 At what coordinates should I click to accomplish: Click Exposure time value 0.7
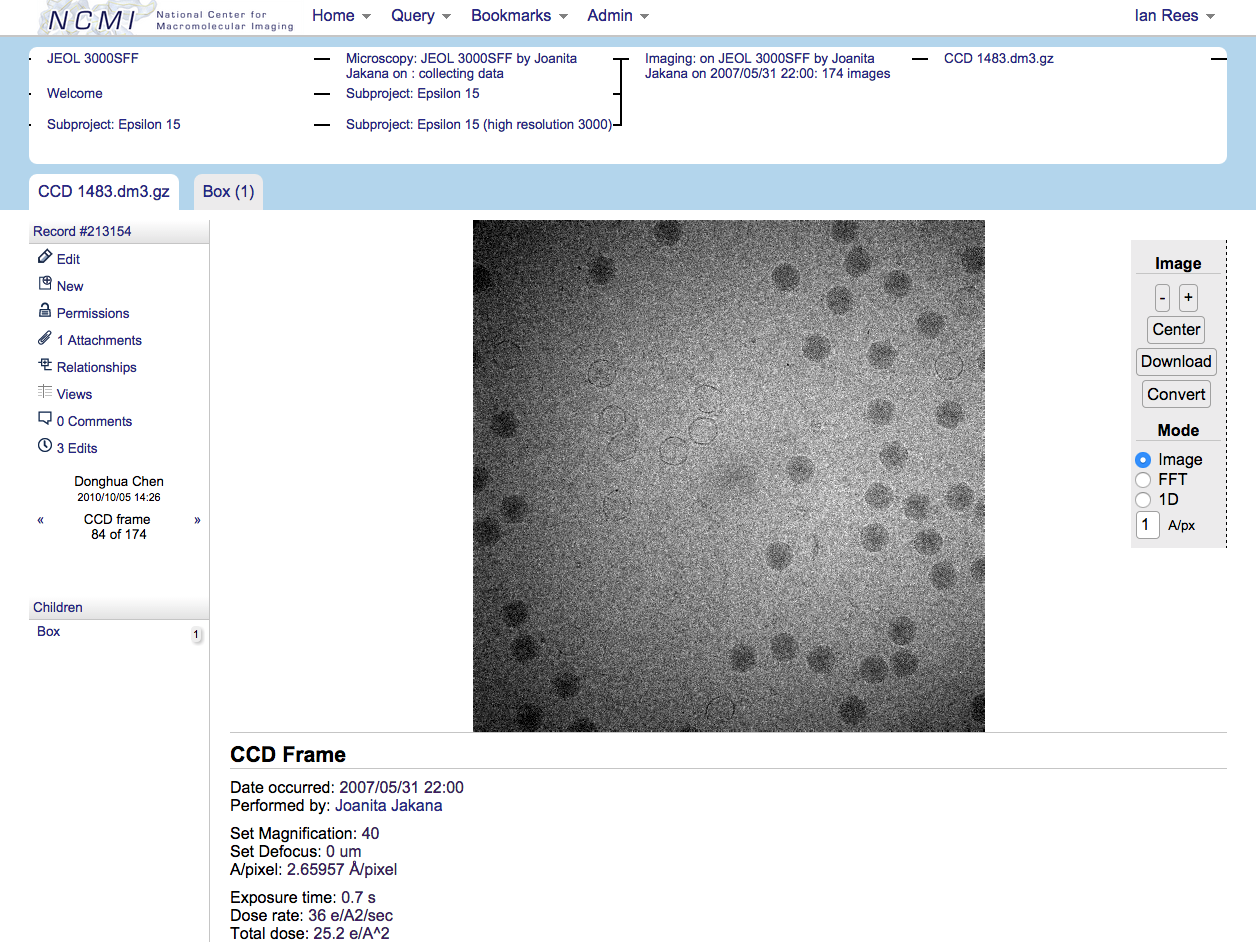coord(357,898)
